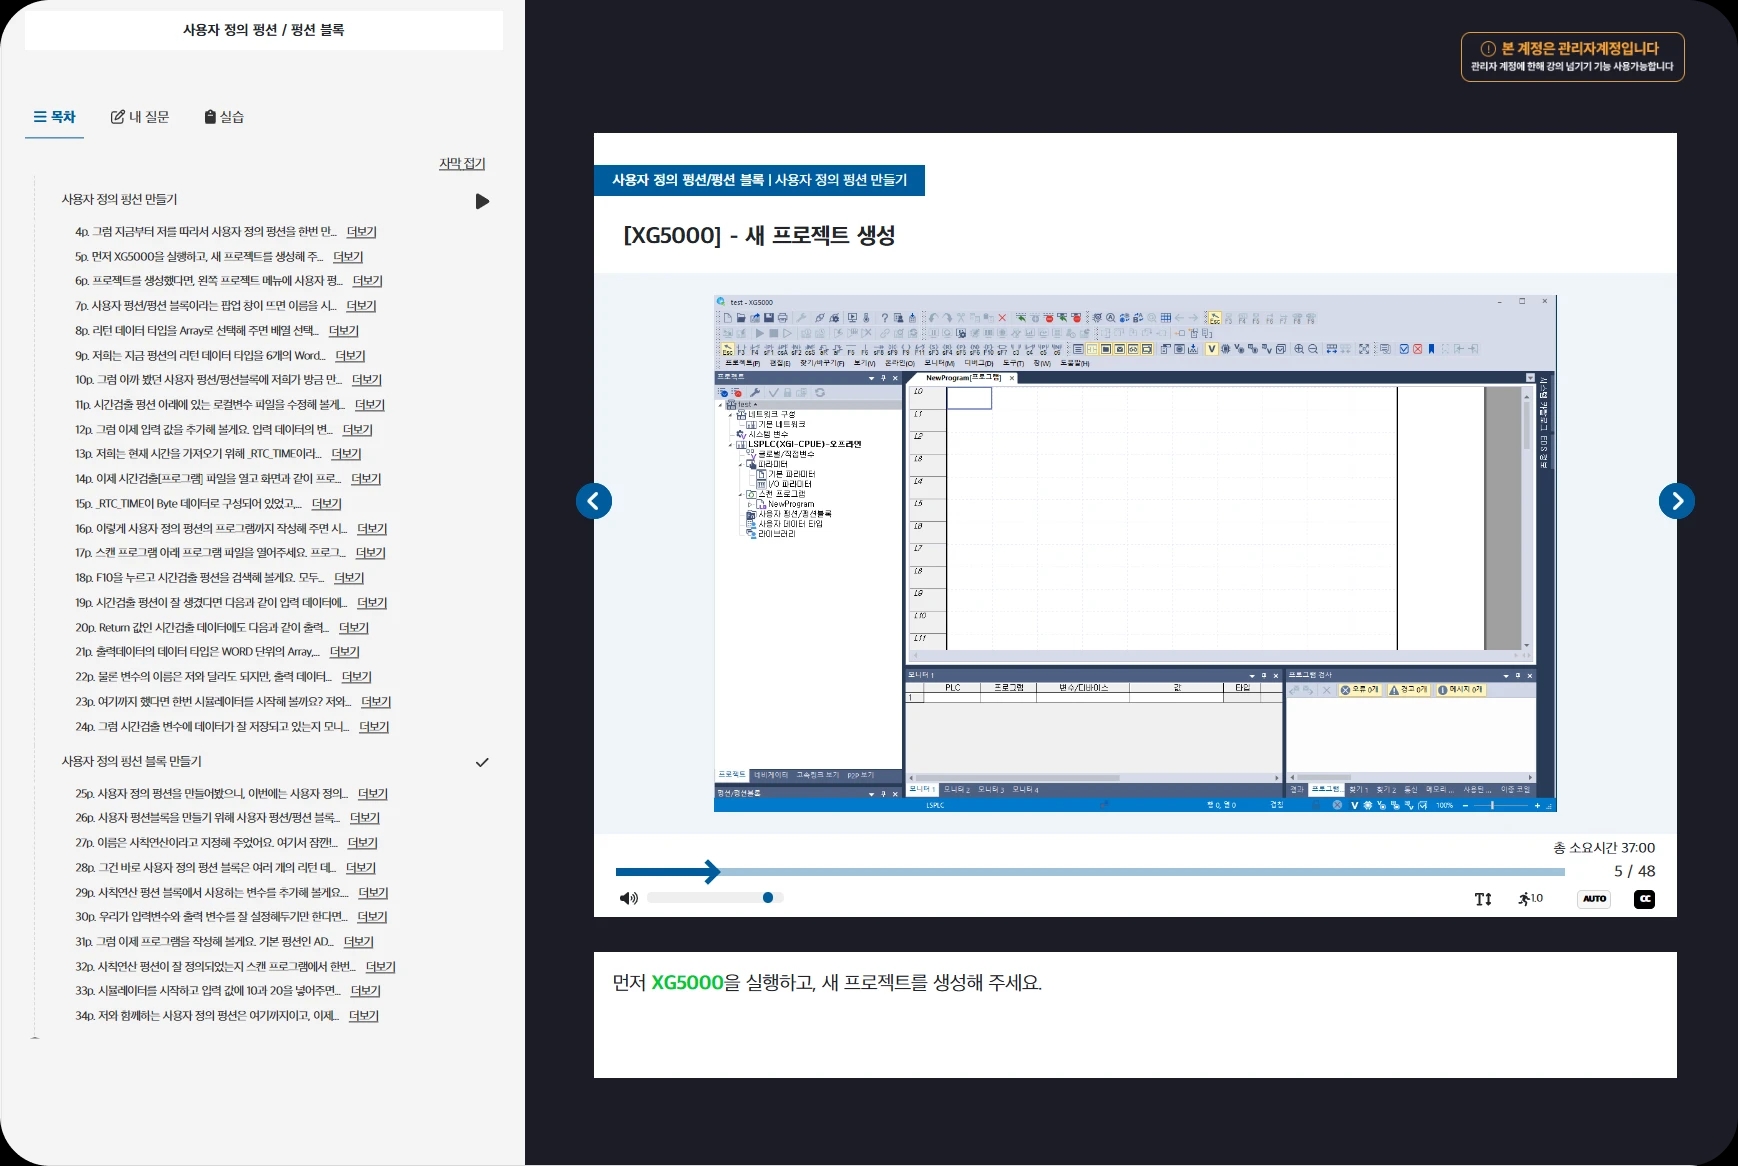Go to the previous slide arrow
The width and height of the screenshot is (1738, 1166).
[594, 501]
